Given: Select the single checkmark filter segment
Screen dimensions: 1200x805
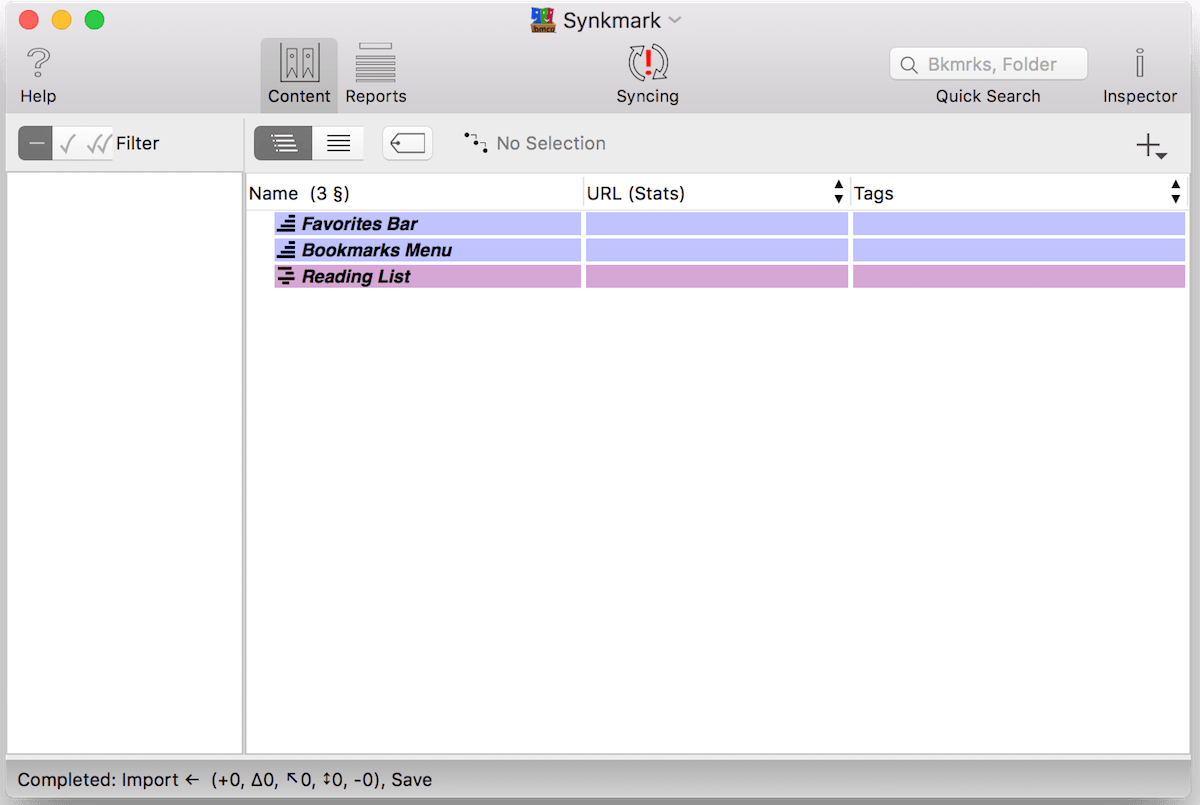Looking at the screenshot, I should (68, 143).
